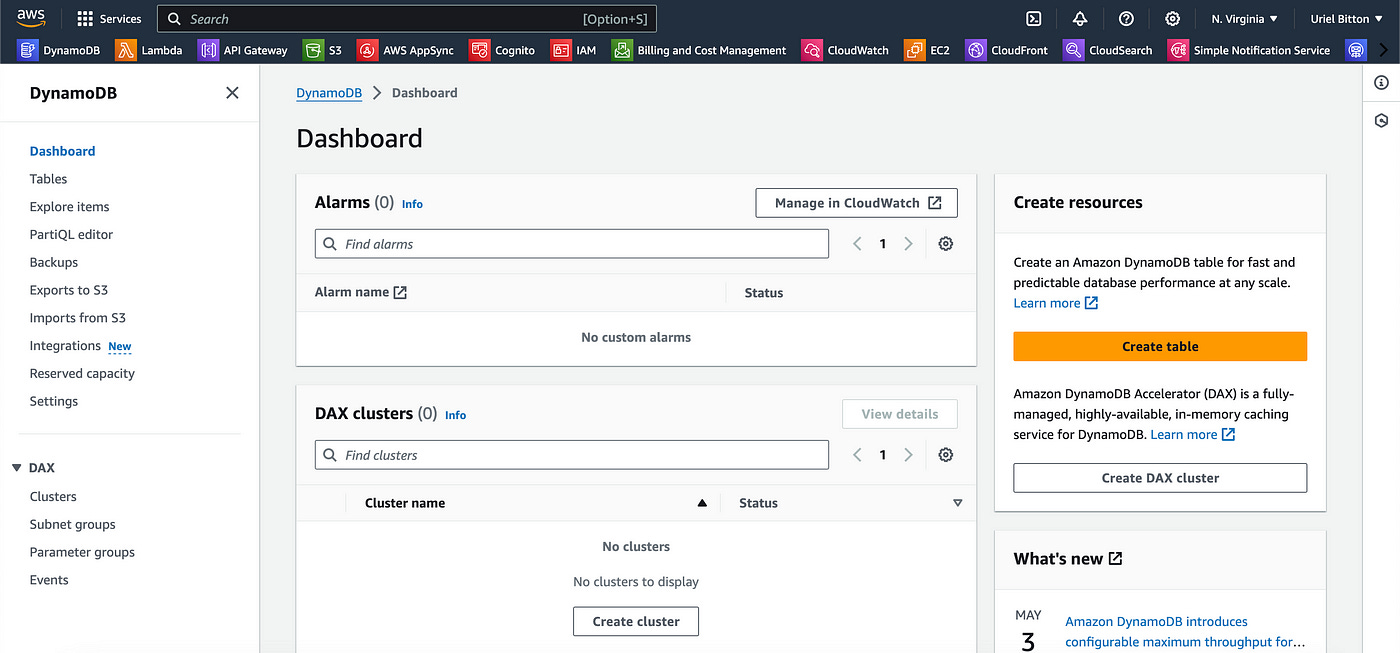
Task: Open DAX Parameter groups in sidebar
Action: [x=82, y=552]
